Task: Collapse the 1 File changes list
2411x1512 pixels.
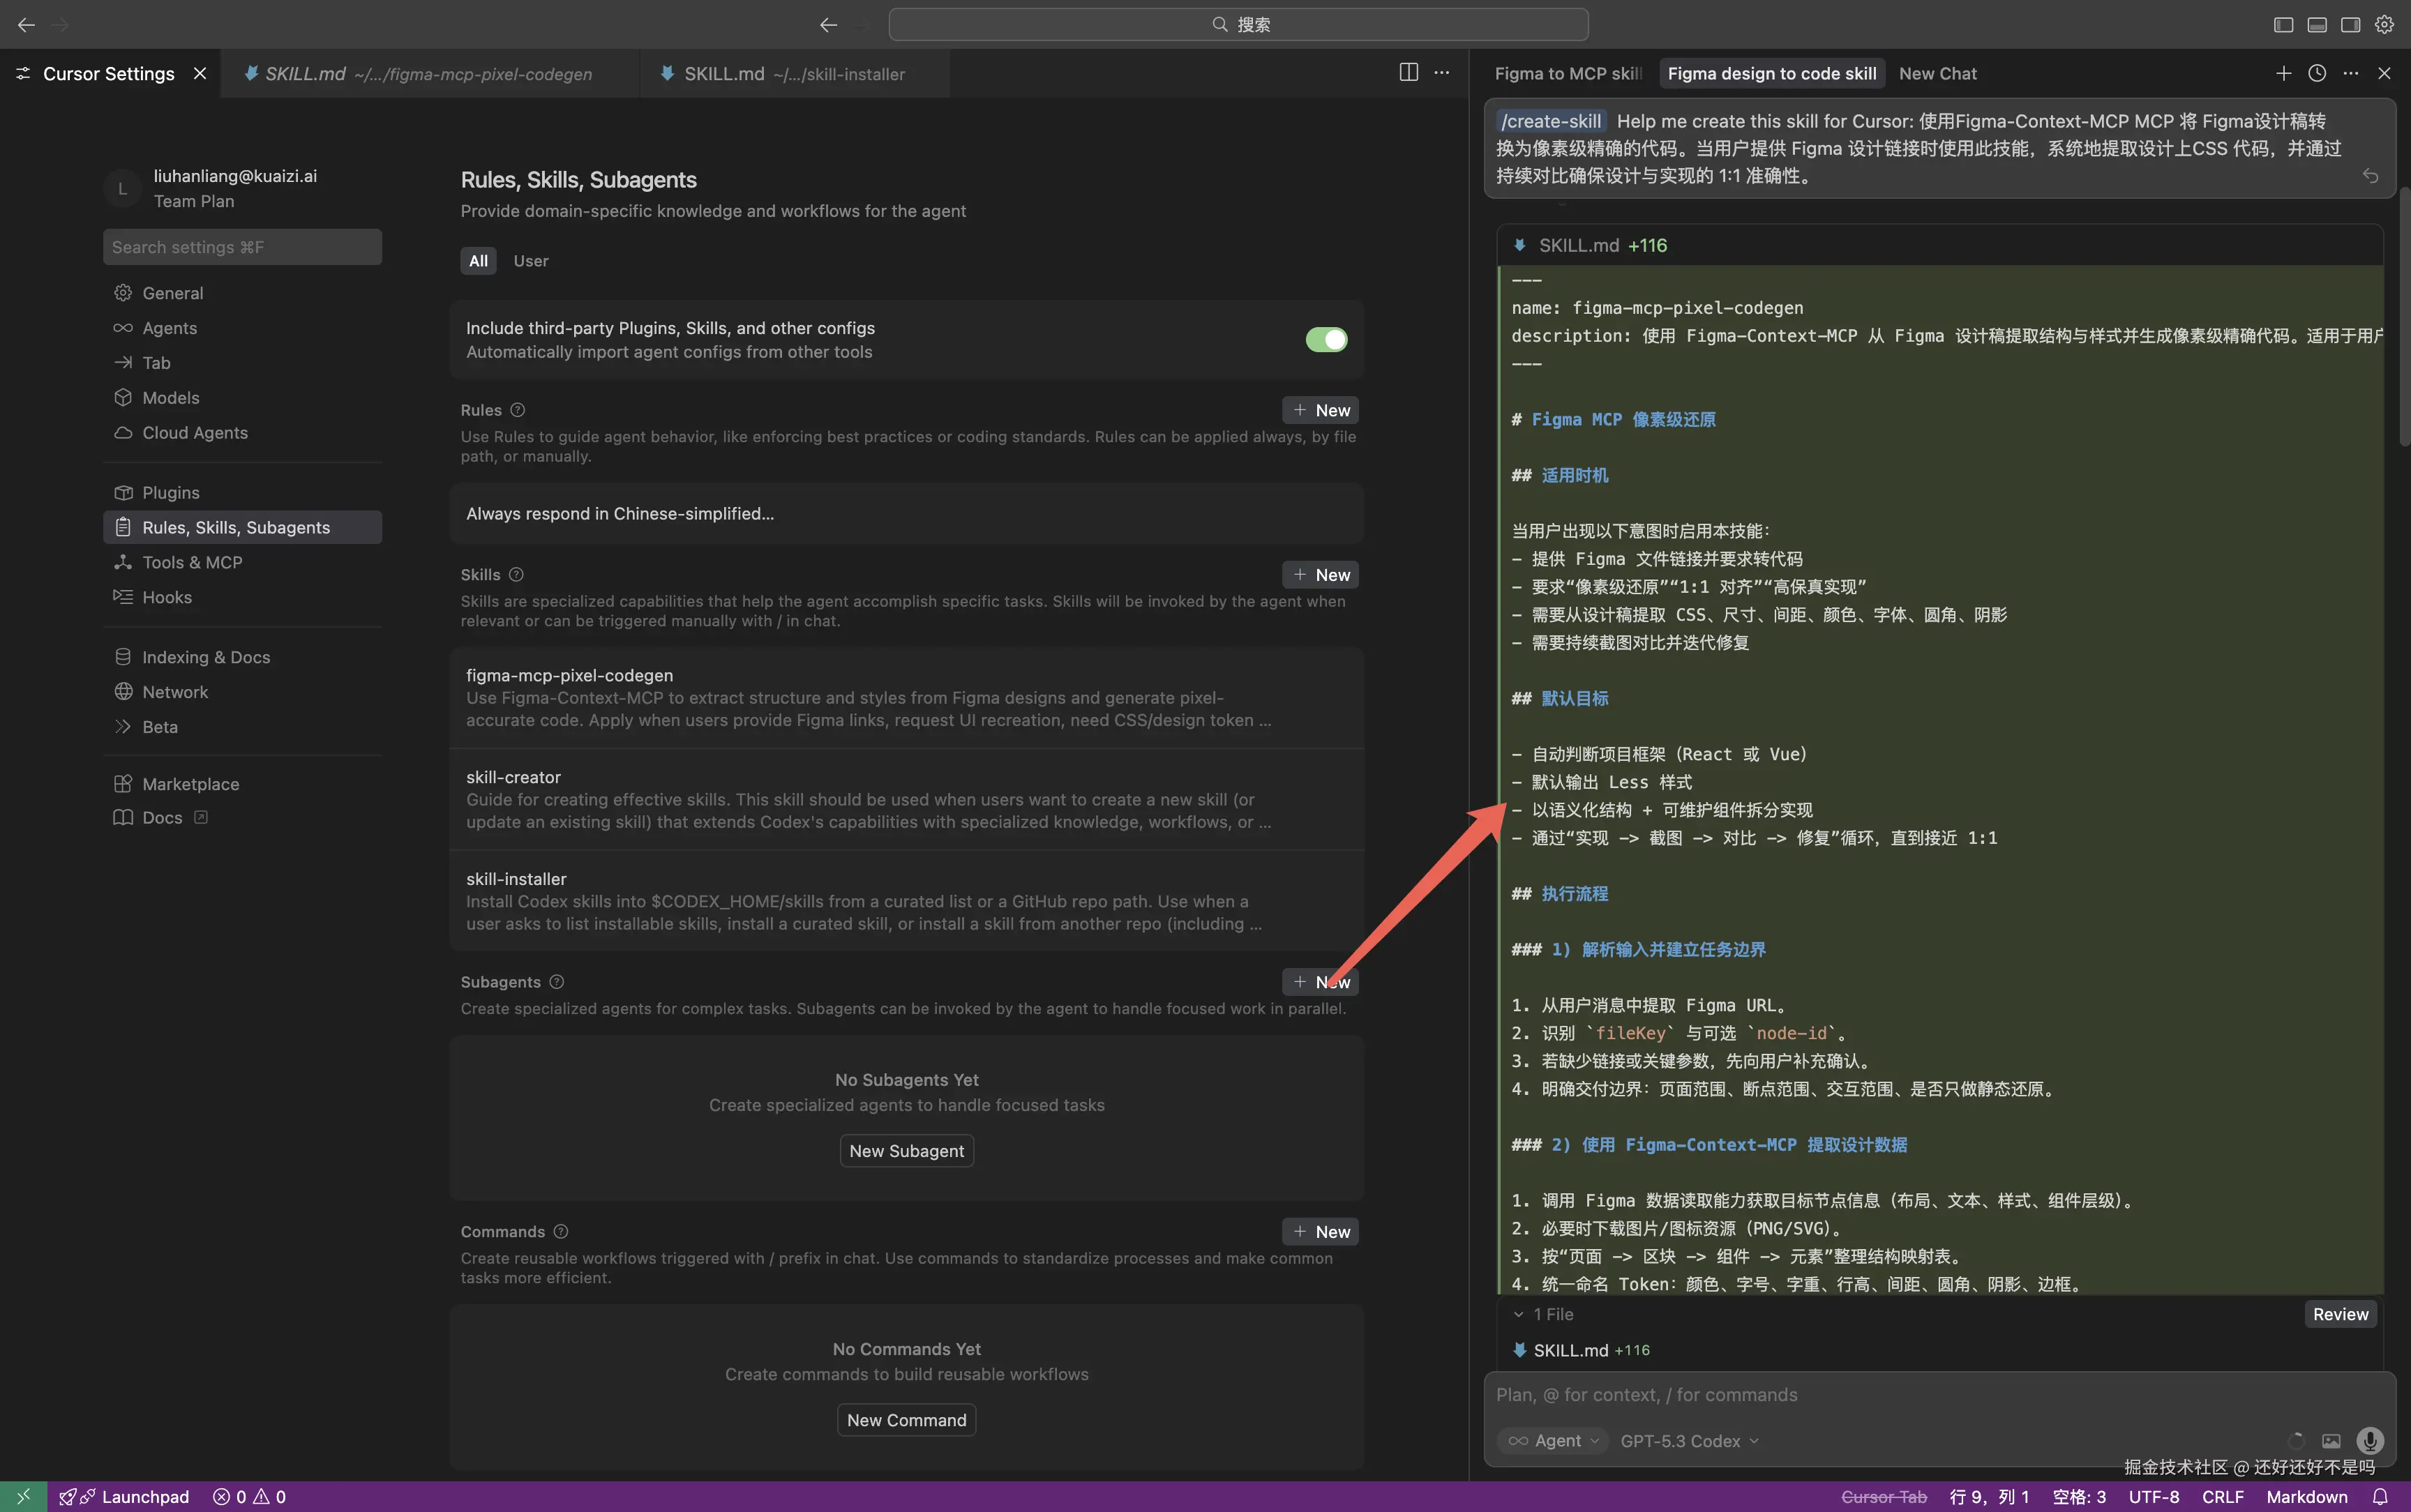Action: pos(1519,1314)
